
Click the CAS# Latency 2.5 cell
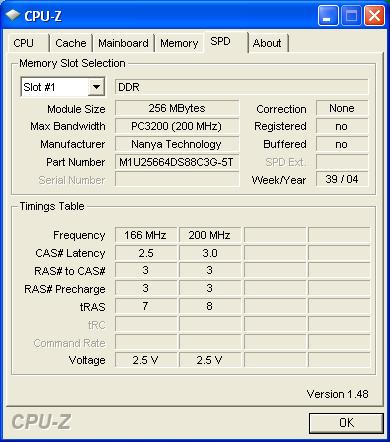(x=146, y=253)
